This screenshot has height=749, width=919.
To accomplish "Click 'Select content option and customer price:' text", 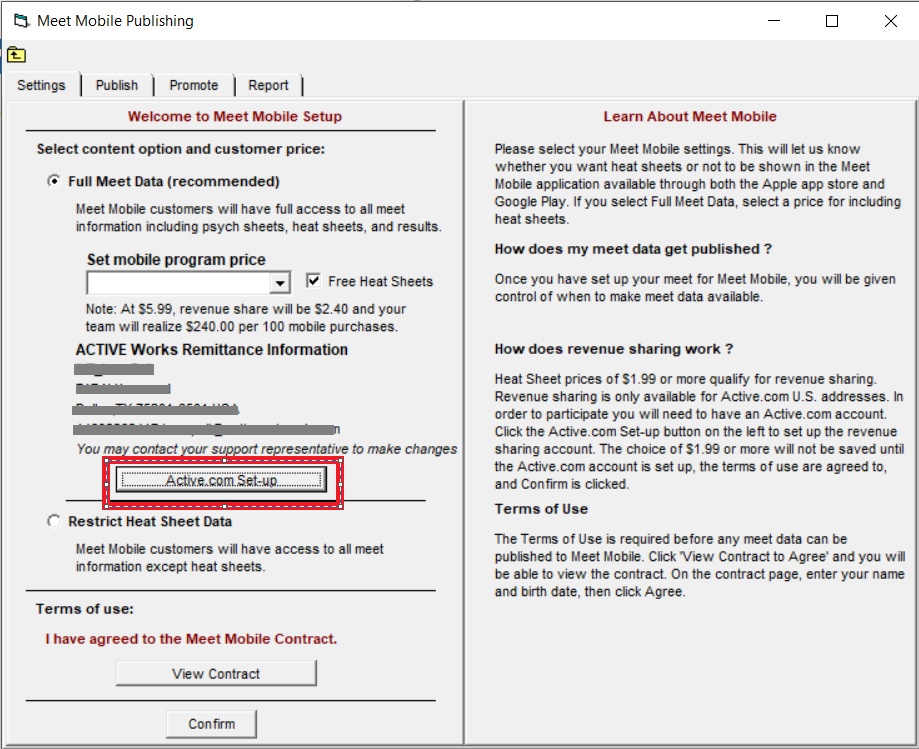I will 181,149.
